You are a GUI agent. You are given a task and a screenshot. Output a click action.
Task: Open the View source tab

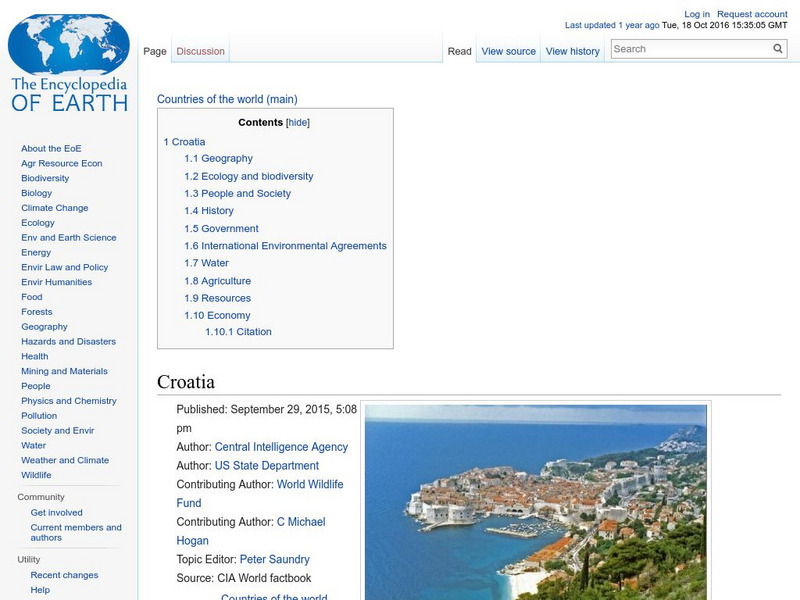(507, 50)
